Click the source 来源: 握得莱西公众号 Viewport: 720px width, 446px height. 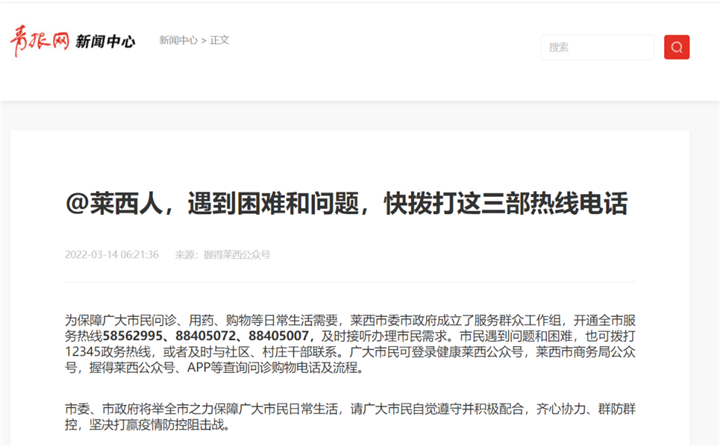click(223, 254)
